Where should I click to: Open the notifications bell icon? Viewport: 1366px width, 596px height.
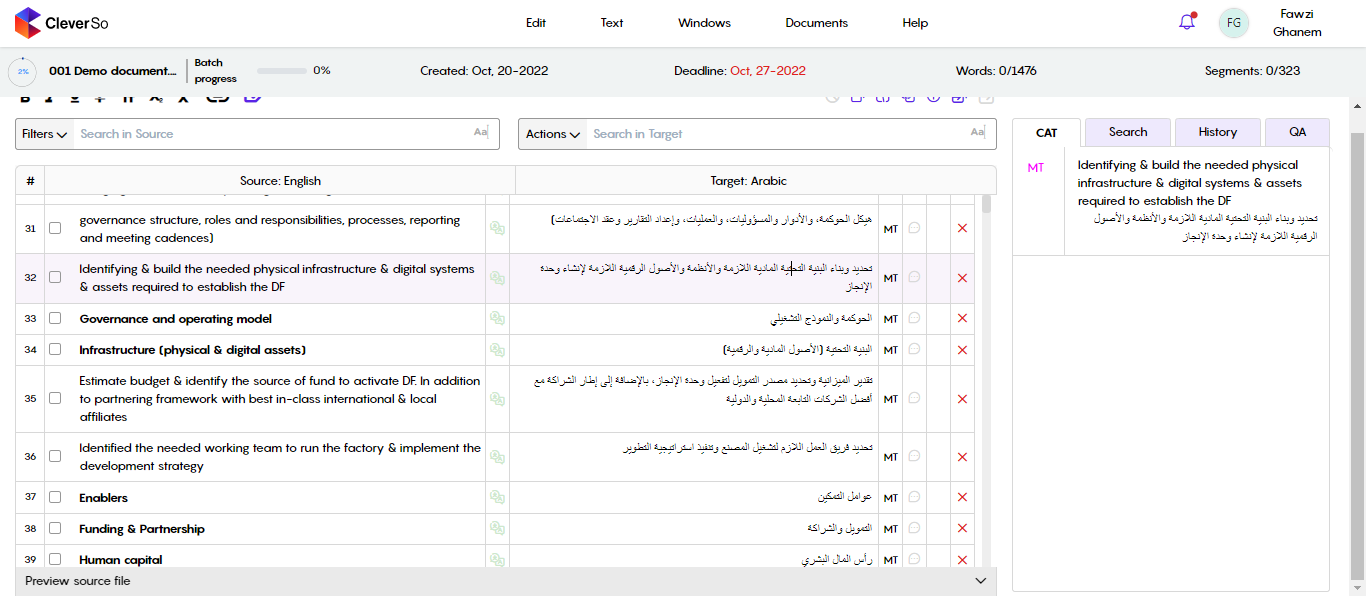coord(1187,22)
